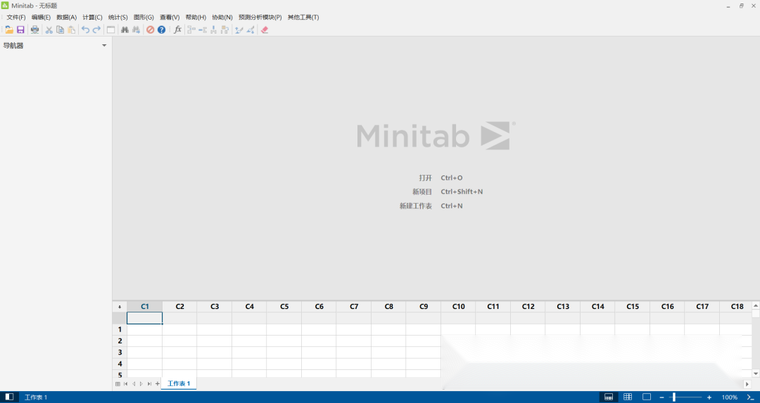Viewport: 760px width, 403px height.
Task: Select row 3 header in worksheet
Action: click(120, 352)
